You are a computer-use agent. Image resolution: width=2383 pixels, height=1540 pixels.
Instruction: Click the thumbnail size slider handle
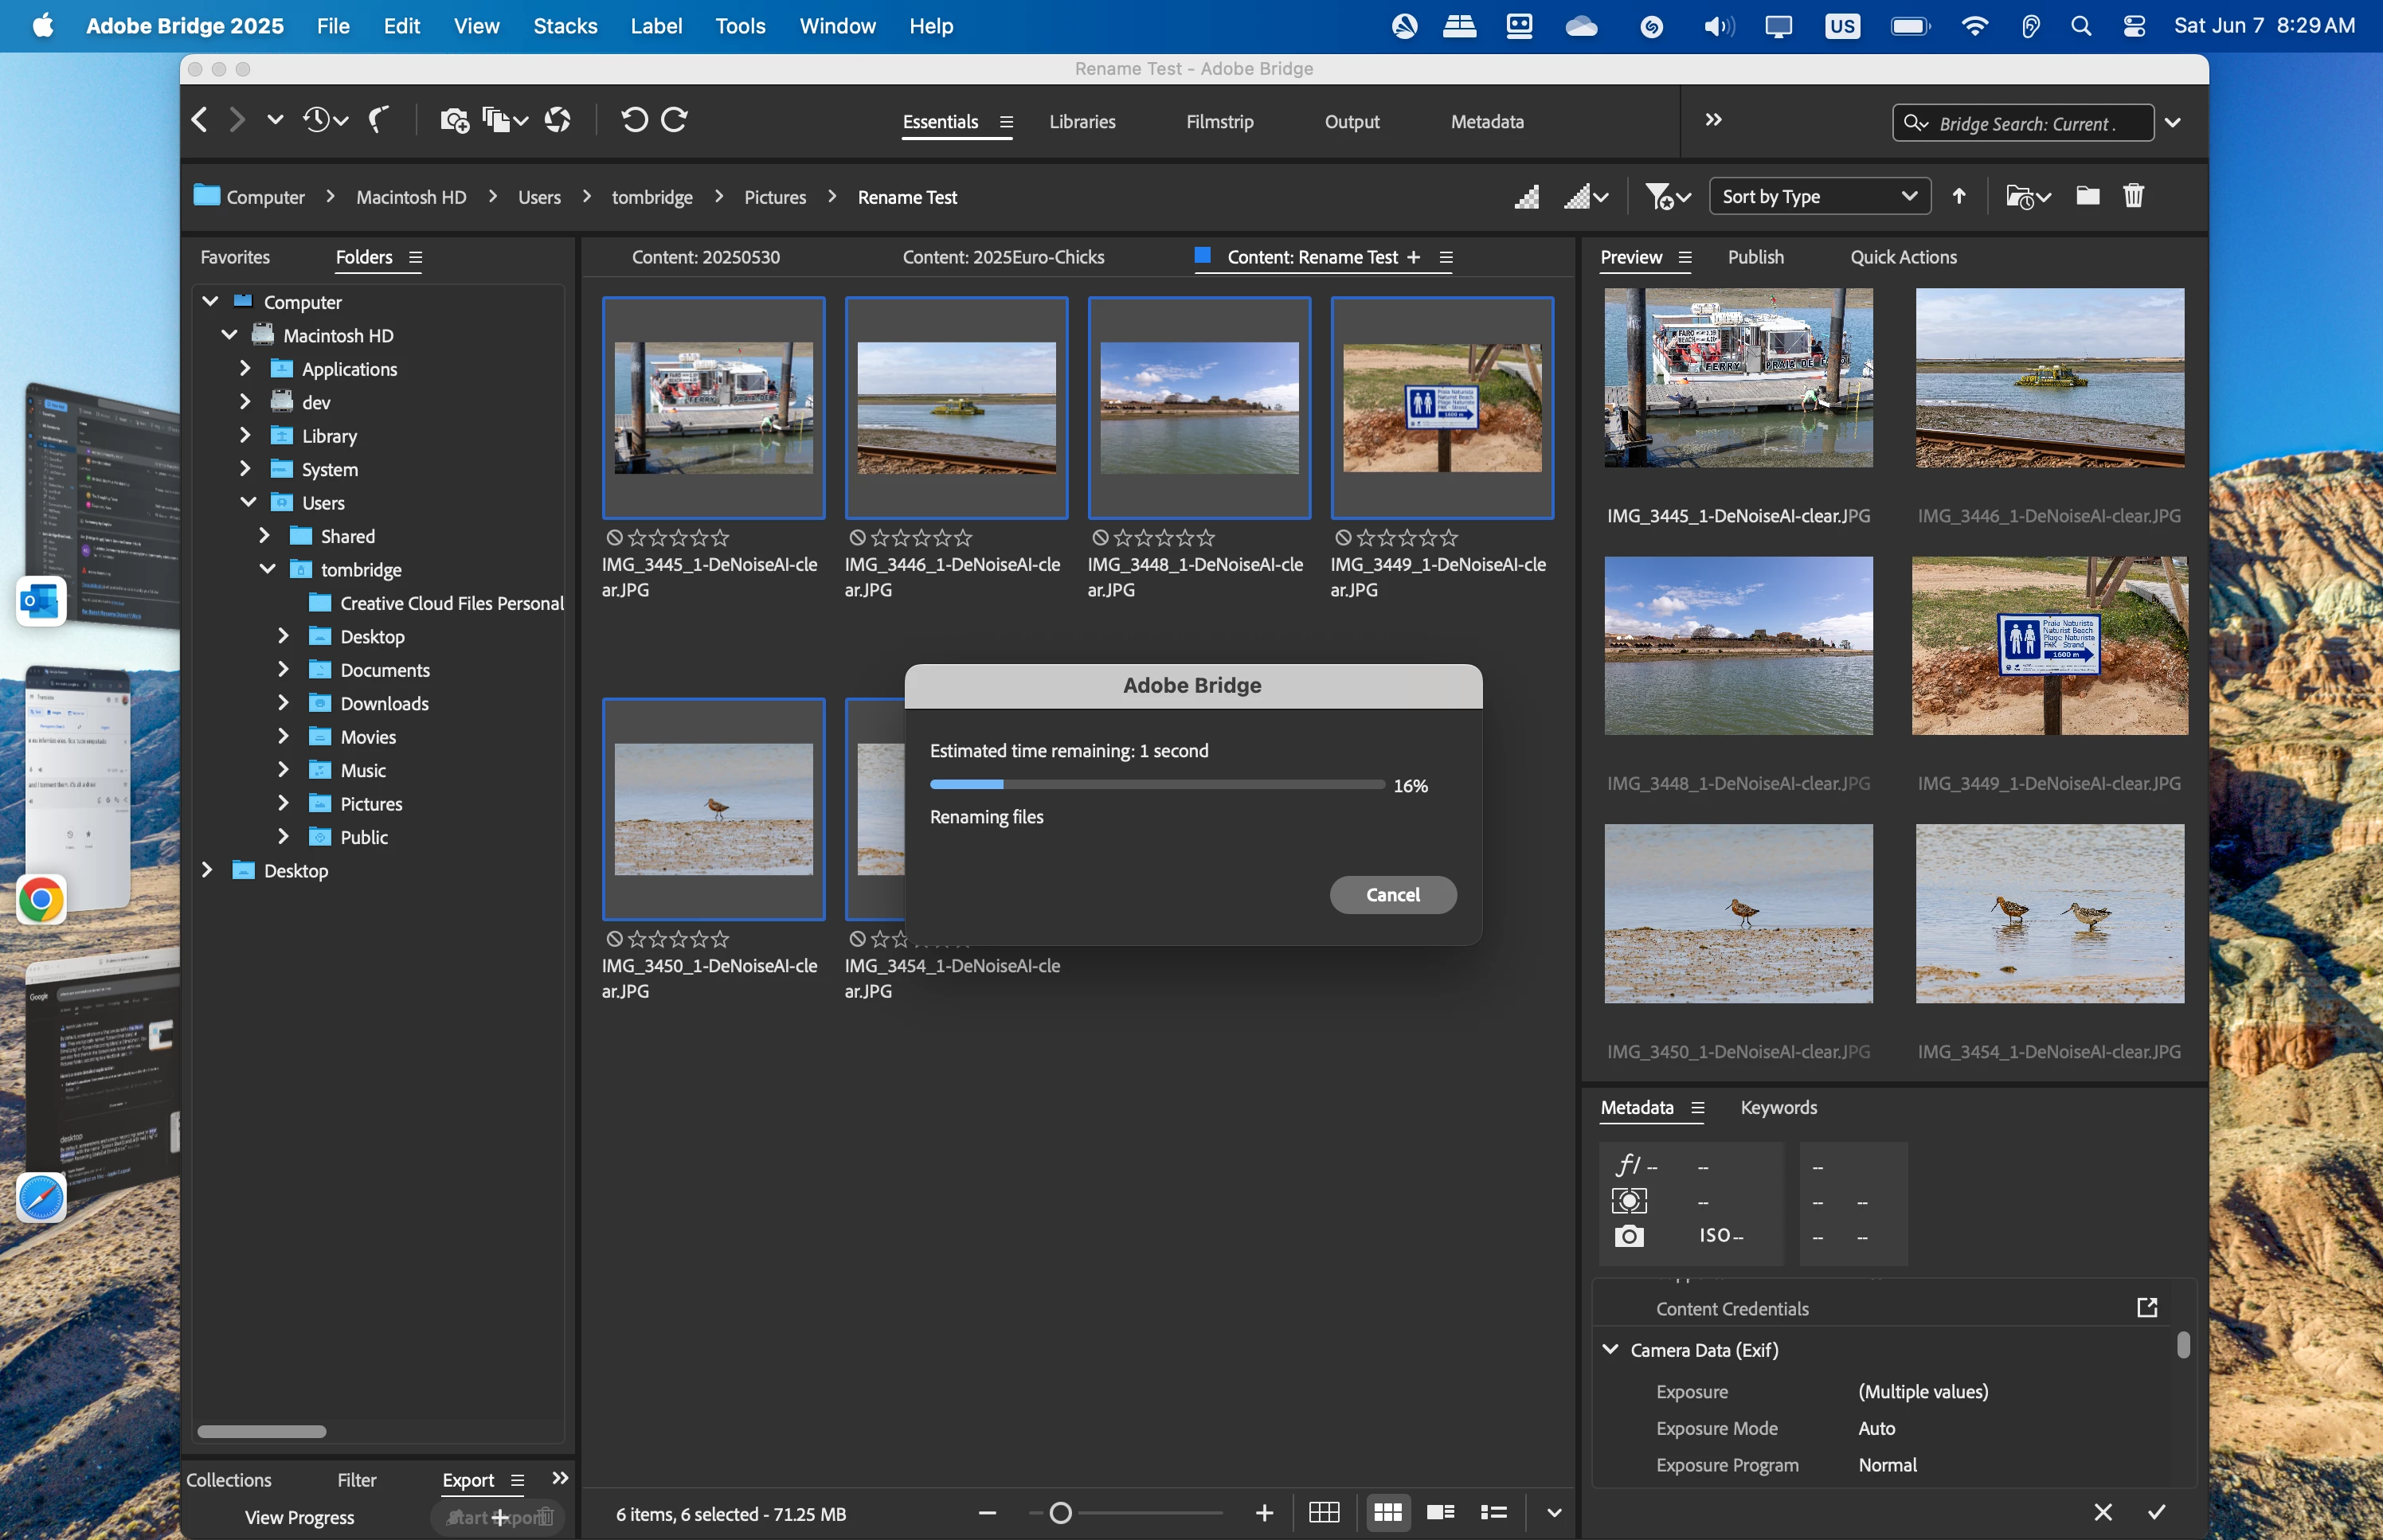coord(1061,1513)
